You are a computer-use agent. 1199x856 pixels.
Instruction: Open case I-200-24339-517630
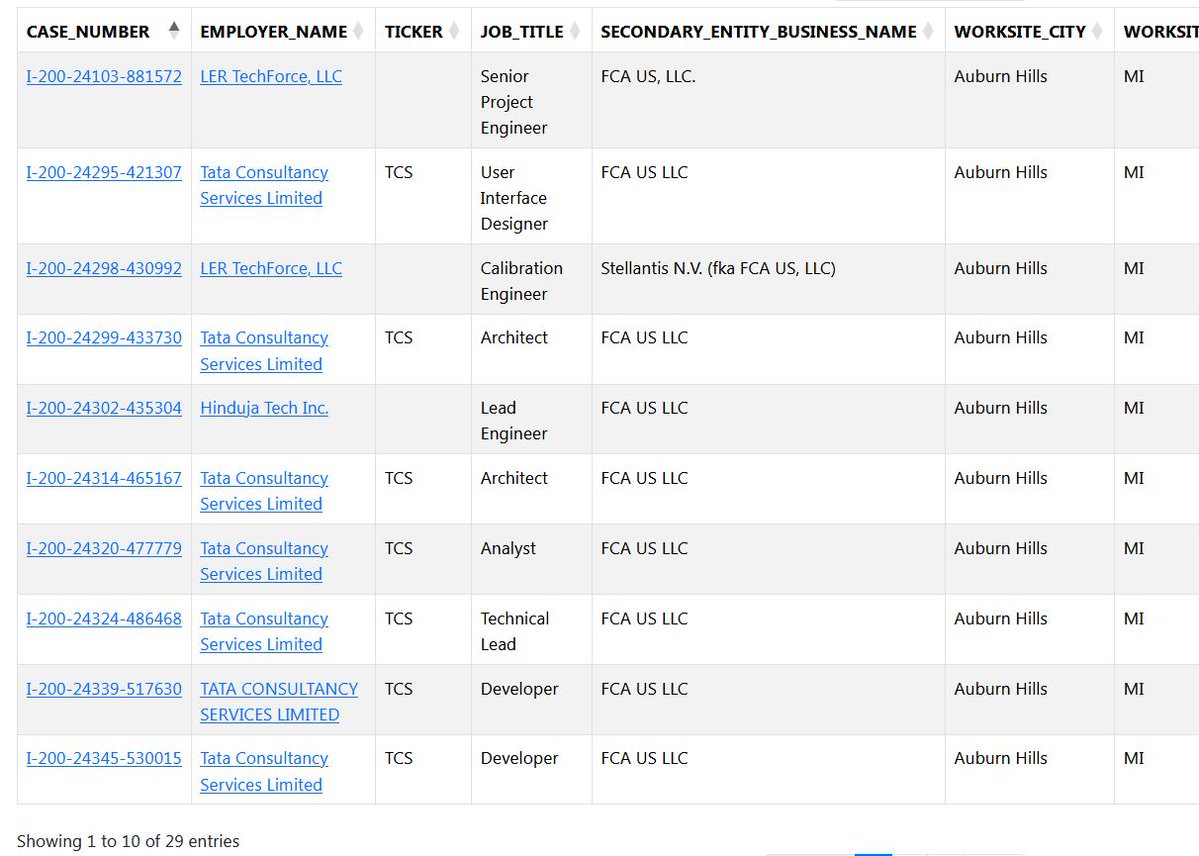click(x=104, y=688)
